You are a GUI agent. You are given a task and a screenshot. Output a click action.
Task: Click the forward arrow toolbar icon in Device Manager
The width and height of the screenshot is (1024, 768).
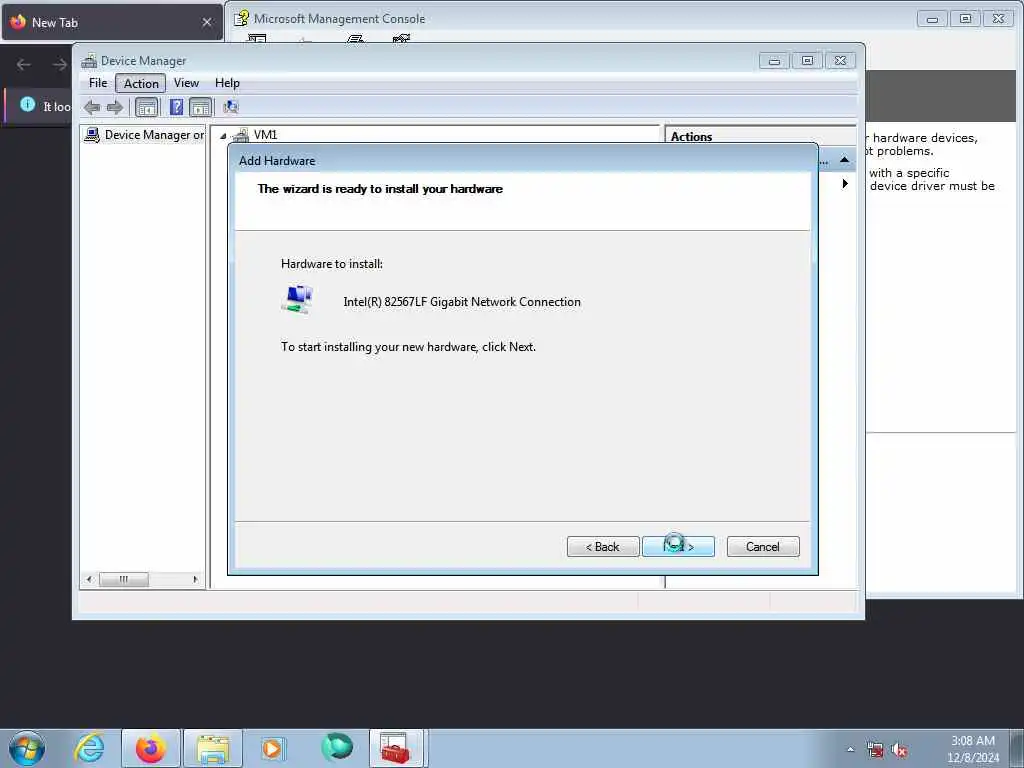click(115, 107)
